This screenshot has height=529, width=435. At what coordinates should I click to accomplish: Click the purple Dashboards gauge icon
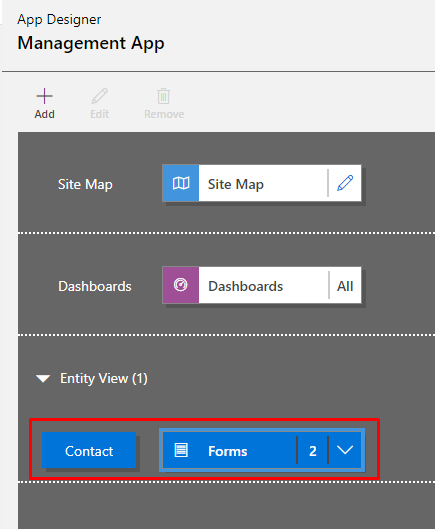click(x=181, y=285)
